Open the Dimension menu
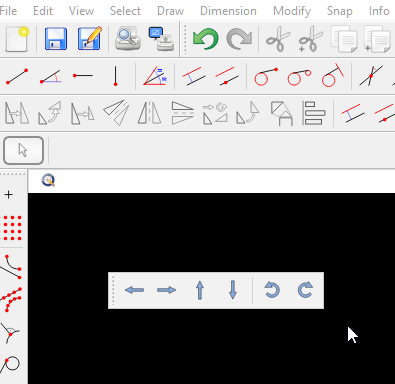The width and height of the screenshot is (395, 384). point(228,11)
